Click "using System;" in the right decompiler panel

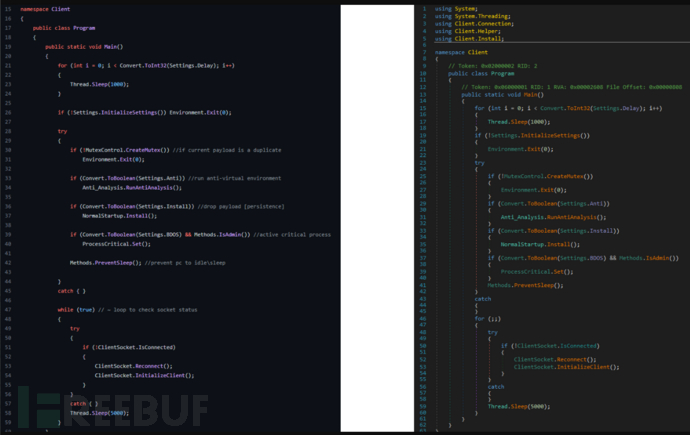click(456, 9)
